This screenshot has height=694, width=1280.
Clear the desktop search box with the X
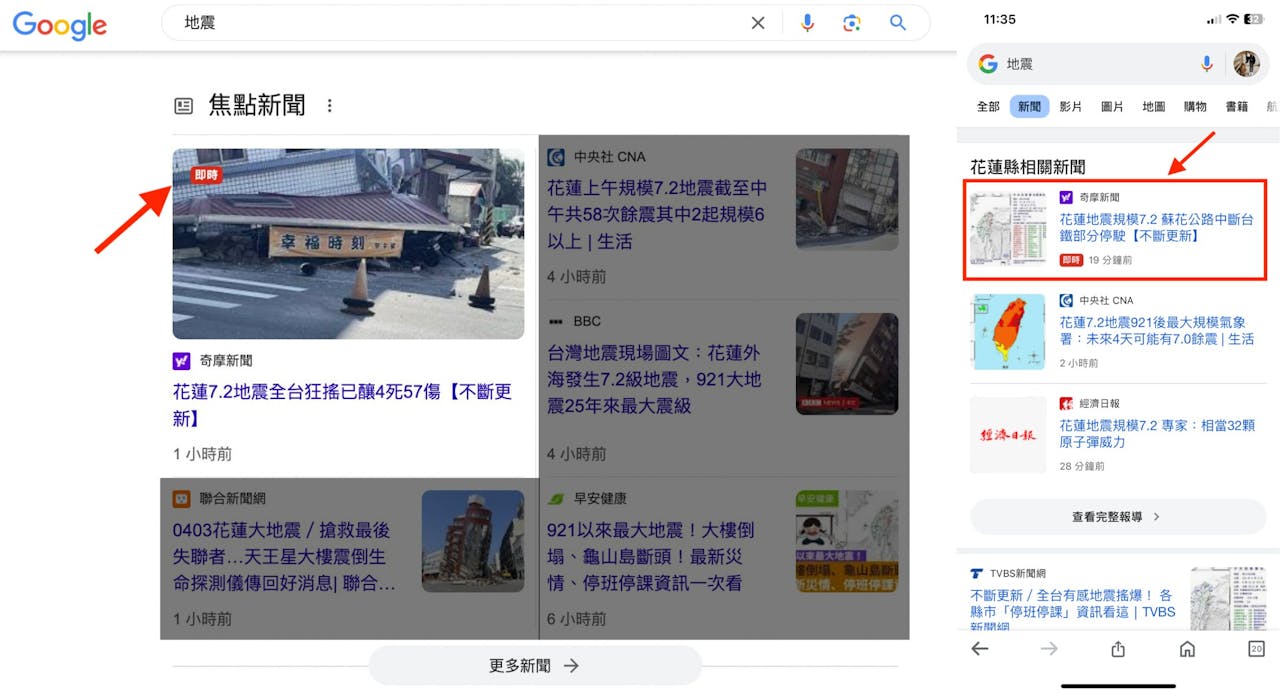pos(758,23)
